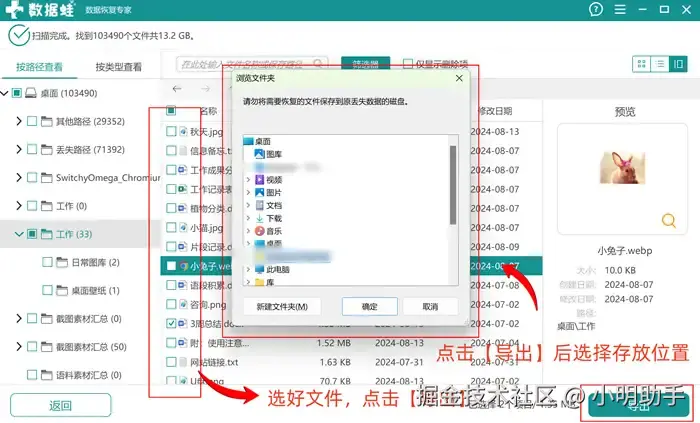
Task: Click the drive icon beside 桌面 (103490)
Action: pyautogui.click(x=30, y=93)
